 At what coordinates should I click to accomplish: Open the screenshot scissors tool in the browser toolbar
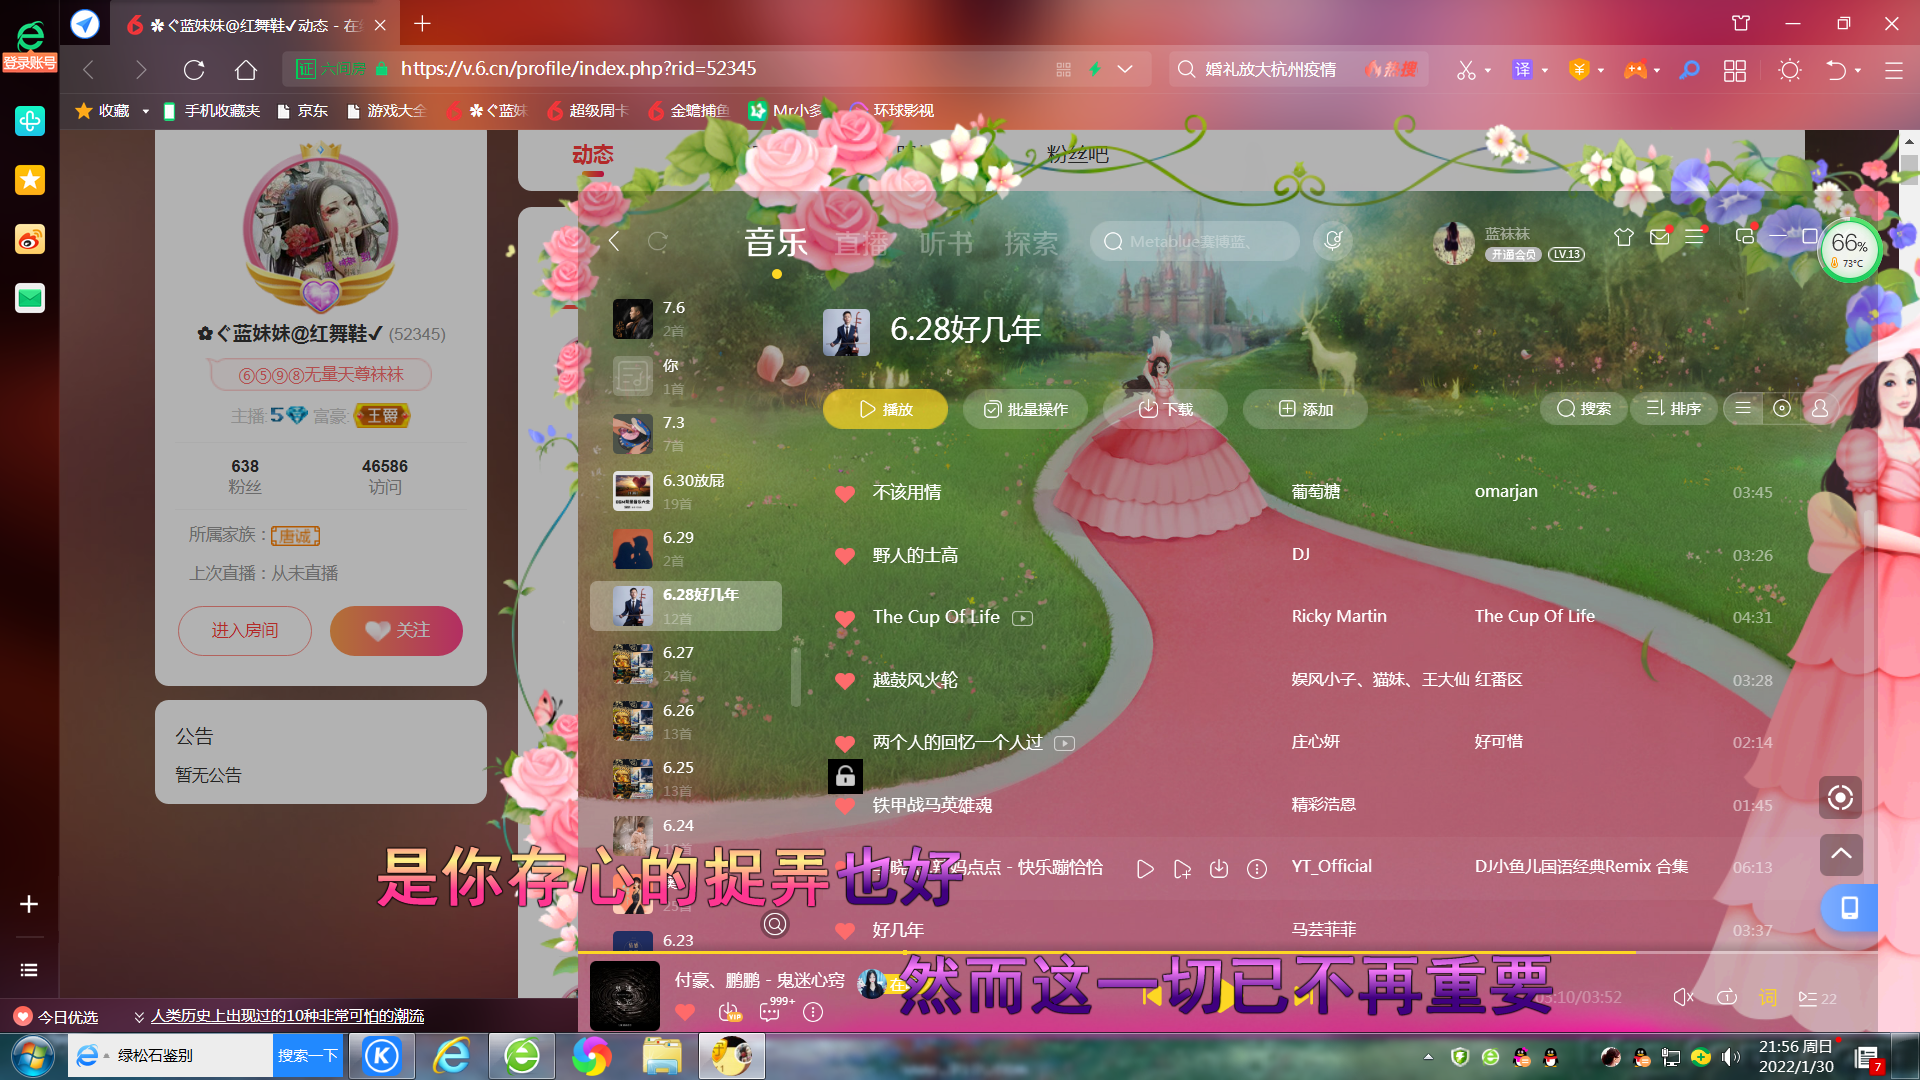(1466, 70)
